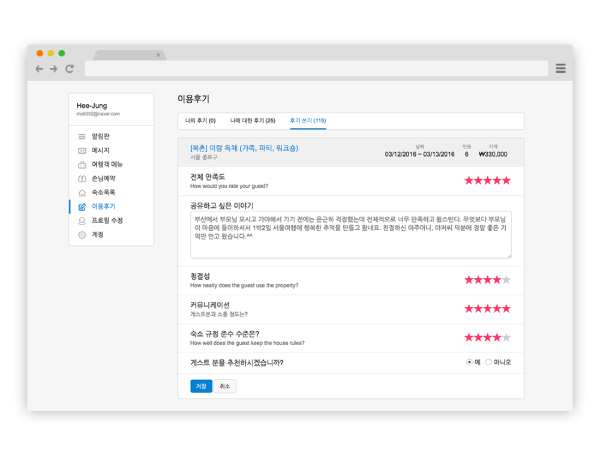The width and height of the screenshot is (600, 450).
Task: Choose the 아니오 radio button for recommendation
Action: [x=488, y=362]
